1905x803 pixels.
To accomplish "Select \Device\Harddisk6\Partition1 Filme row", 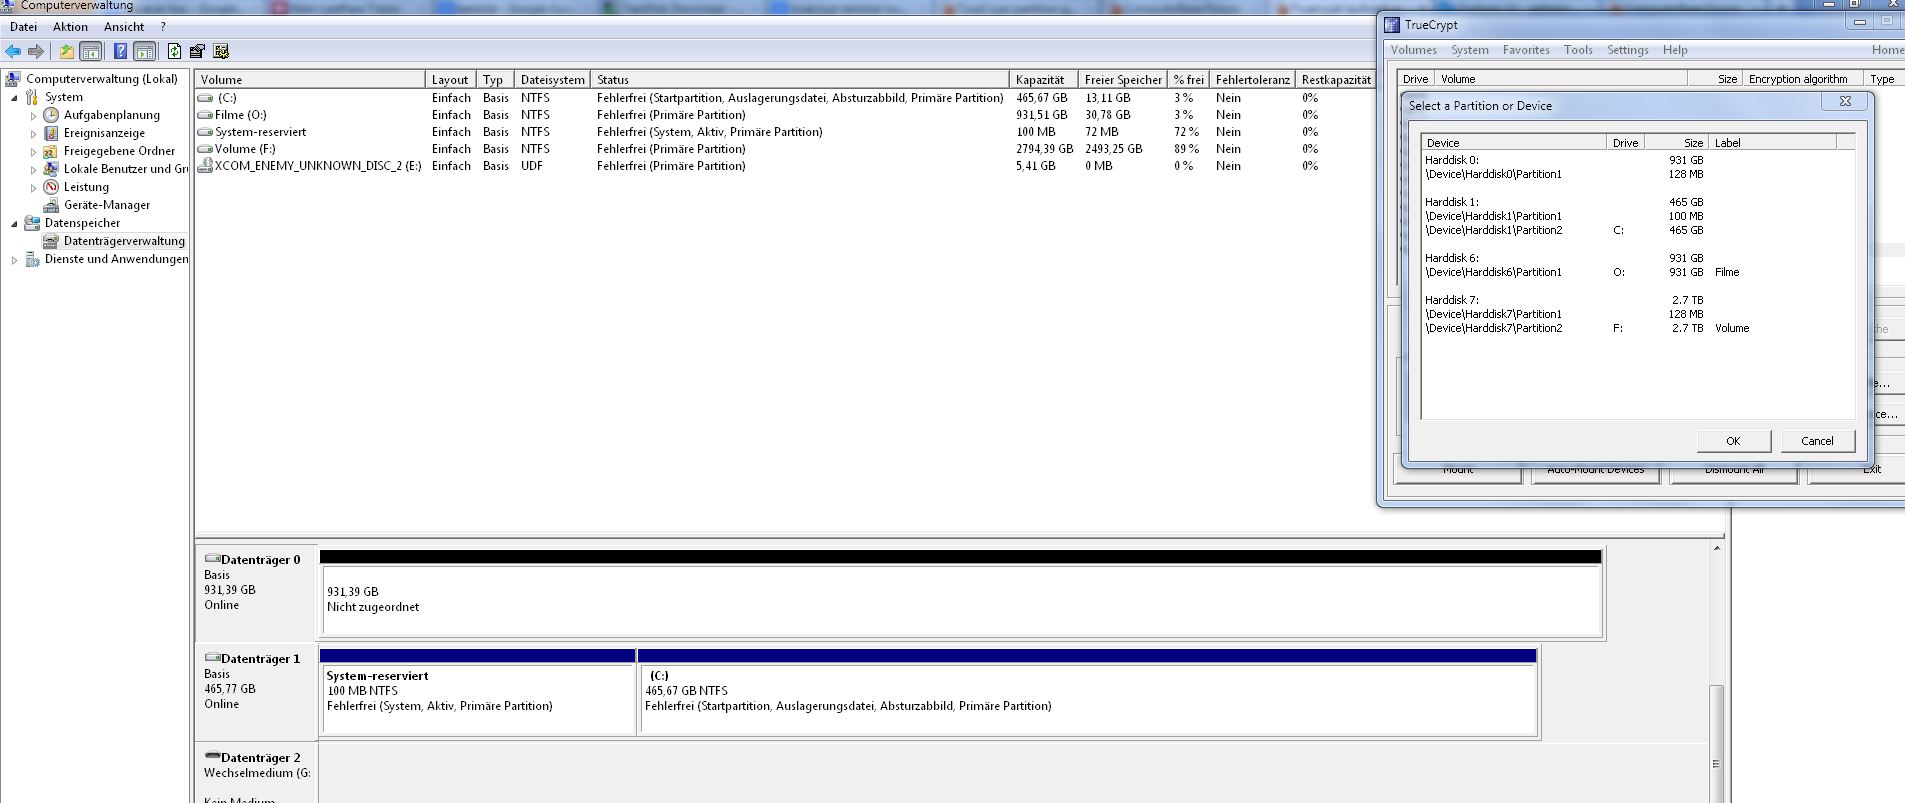I will [1637, 272].
